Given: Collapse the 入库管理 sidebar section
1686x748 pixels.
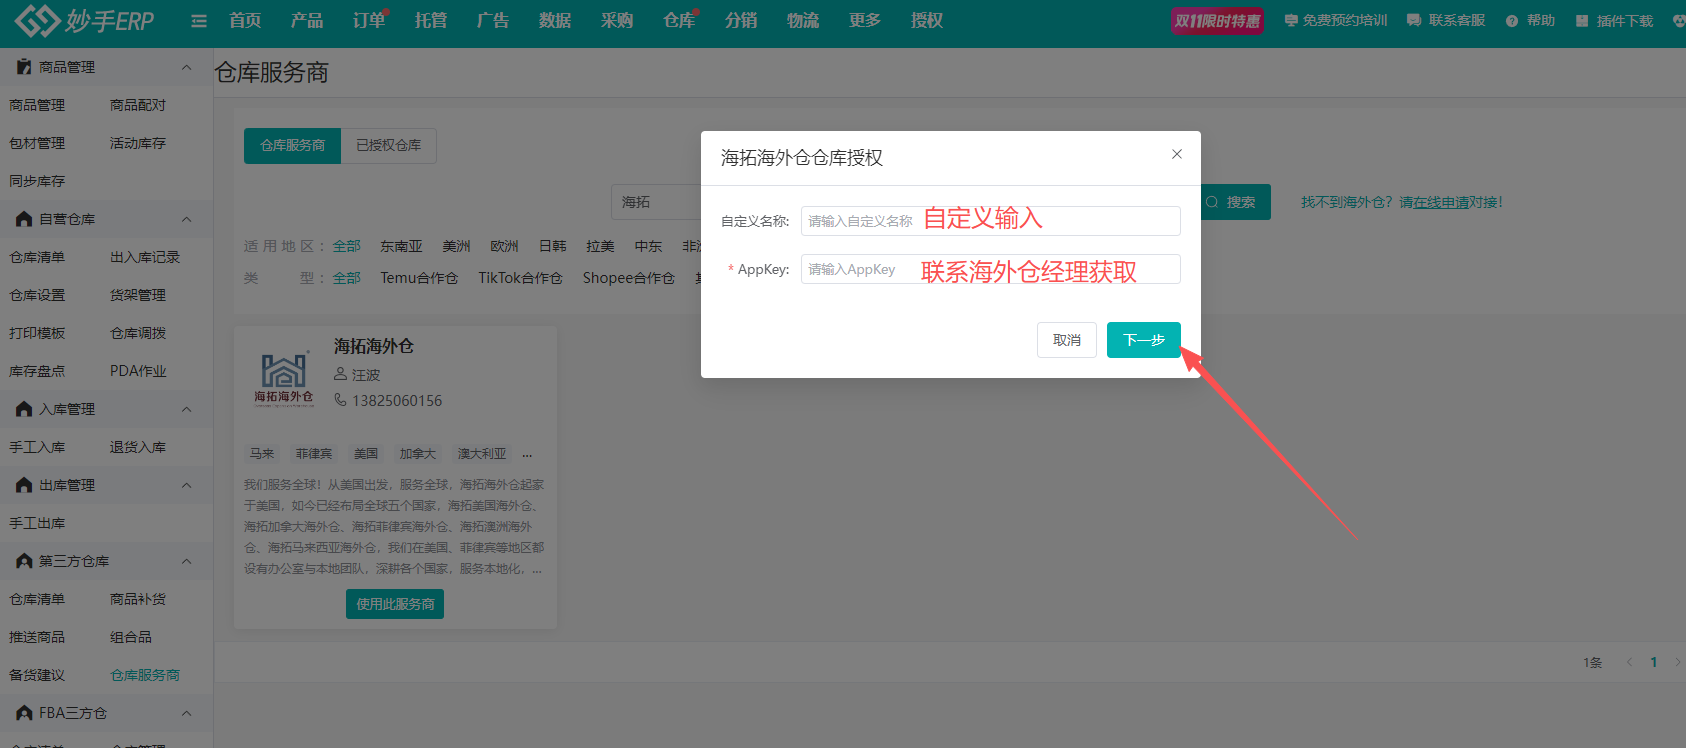Looking at the screenshot, I should (x=186, y=409).
